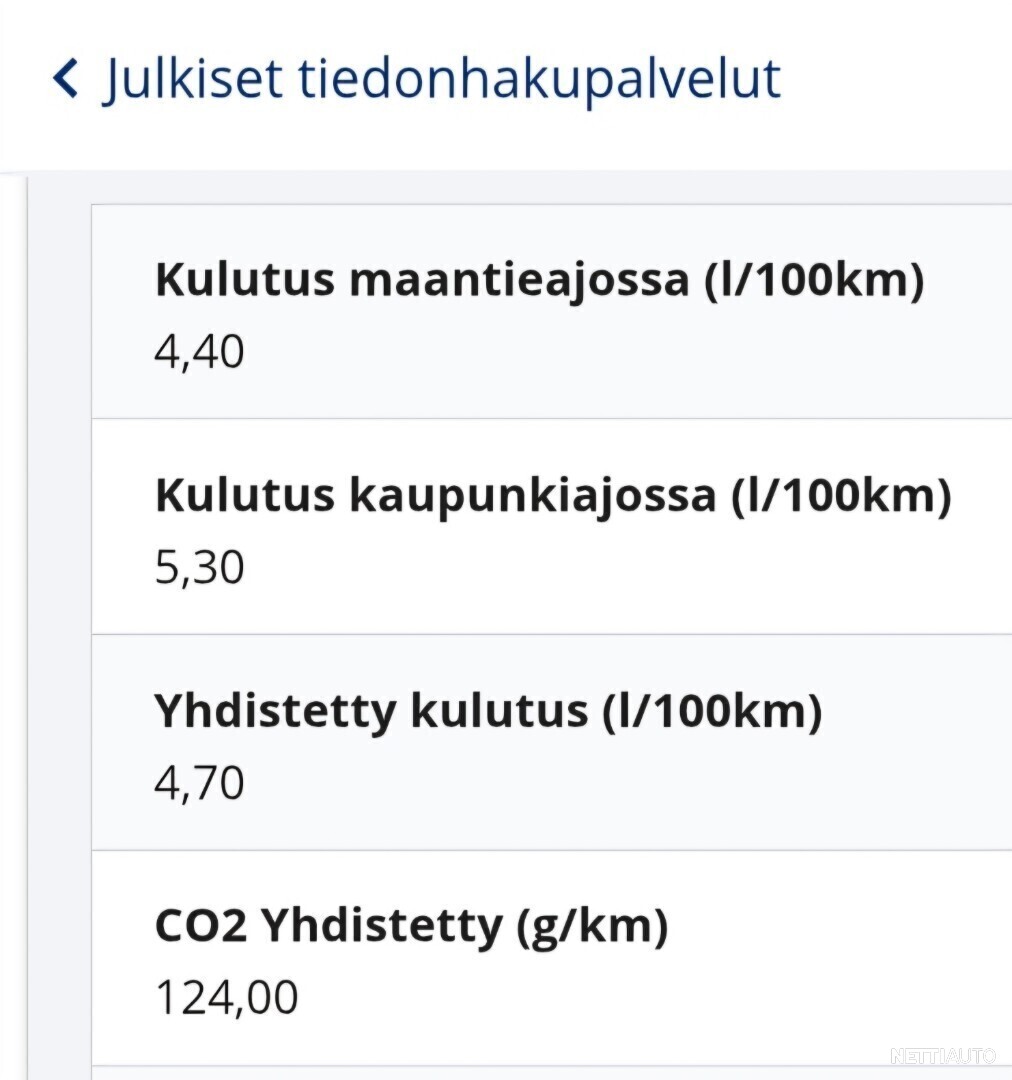Click the 4,70 combined consumption value
The height and width of the screenshot is (1080, 1012).
point(199,783)
